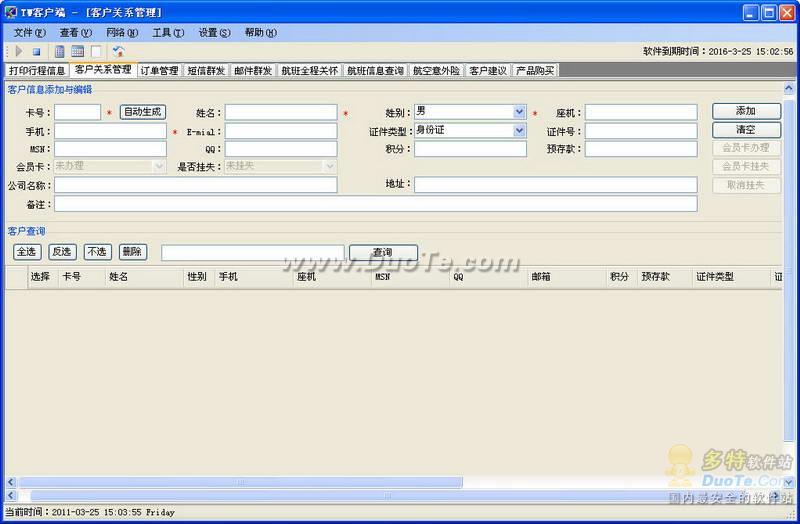Focus the MSN input field
The width and height of the screenshot is (800, 524).
[111, 149]
